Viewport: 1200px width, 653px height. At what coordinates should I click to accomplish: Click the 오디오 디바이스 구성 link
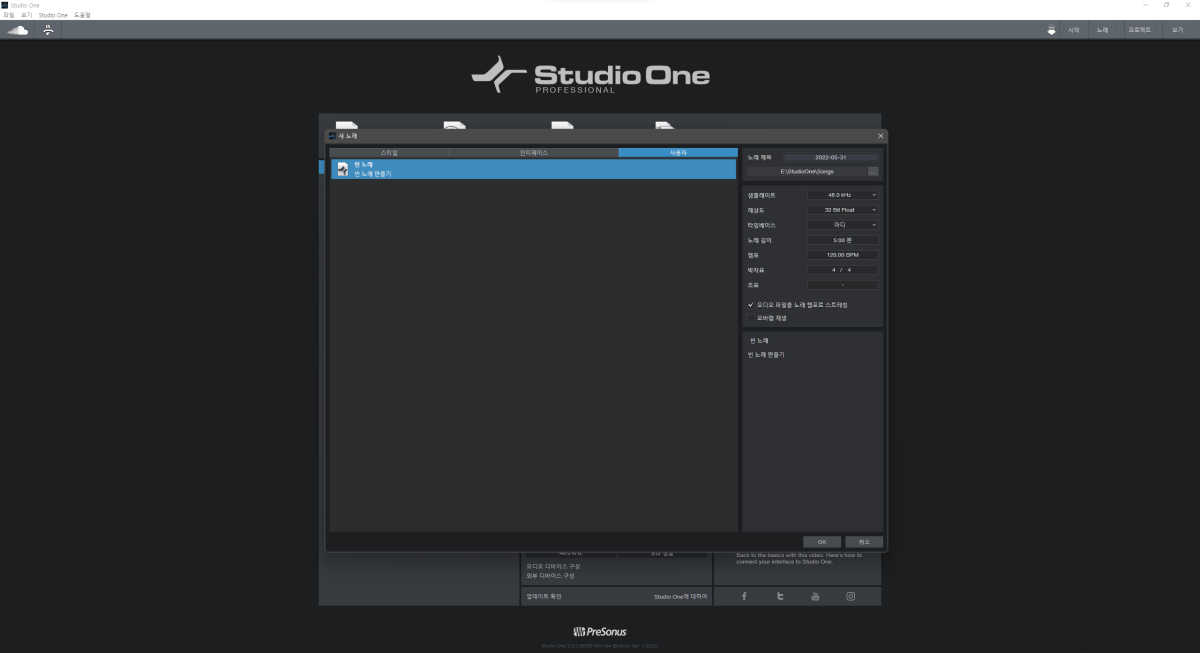553,566
